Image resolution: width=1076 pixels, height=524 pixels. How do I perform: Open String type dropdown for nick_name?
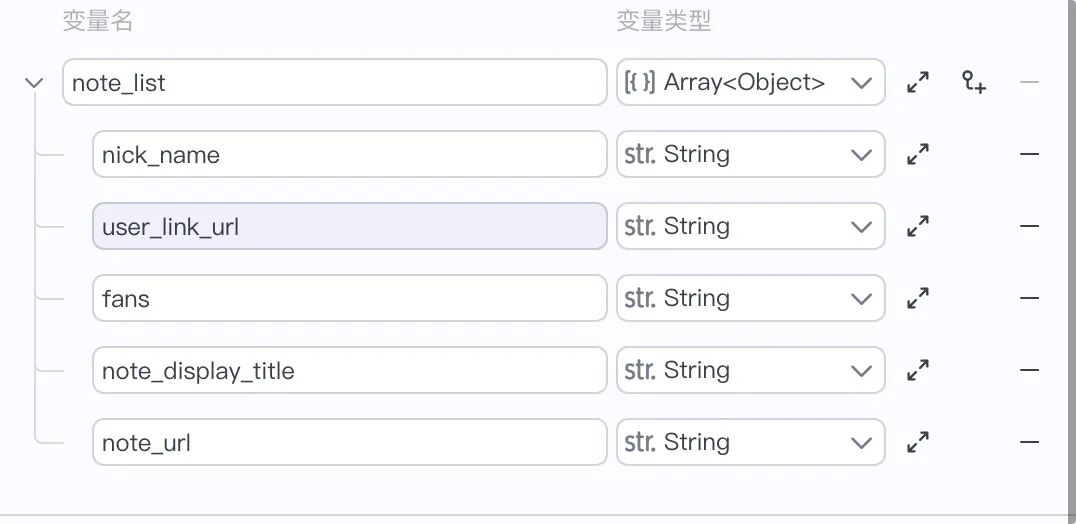pos(750,155)
